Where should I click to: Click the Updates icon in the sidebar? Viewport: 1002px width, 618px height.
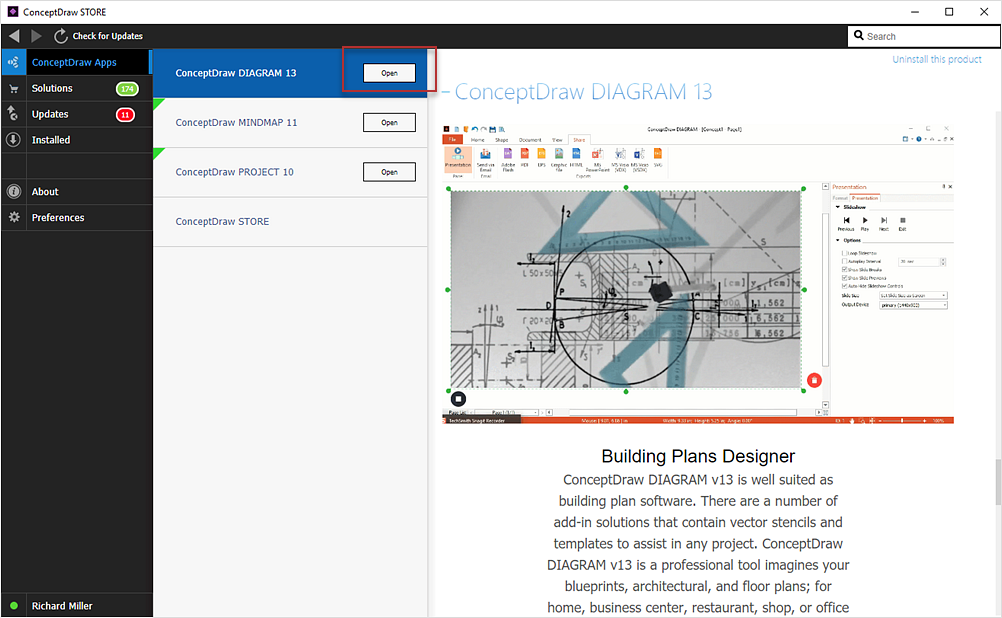pos(13,114)
